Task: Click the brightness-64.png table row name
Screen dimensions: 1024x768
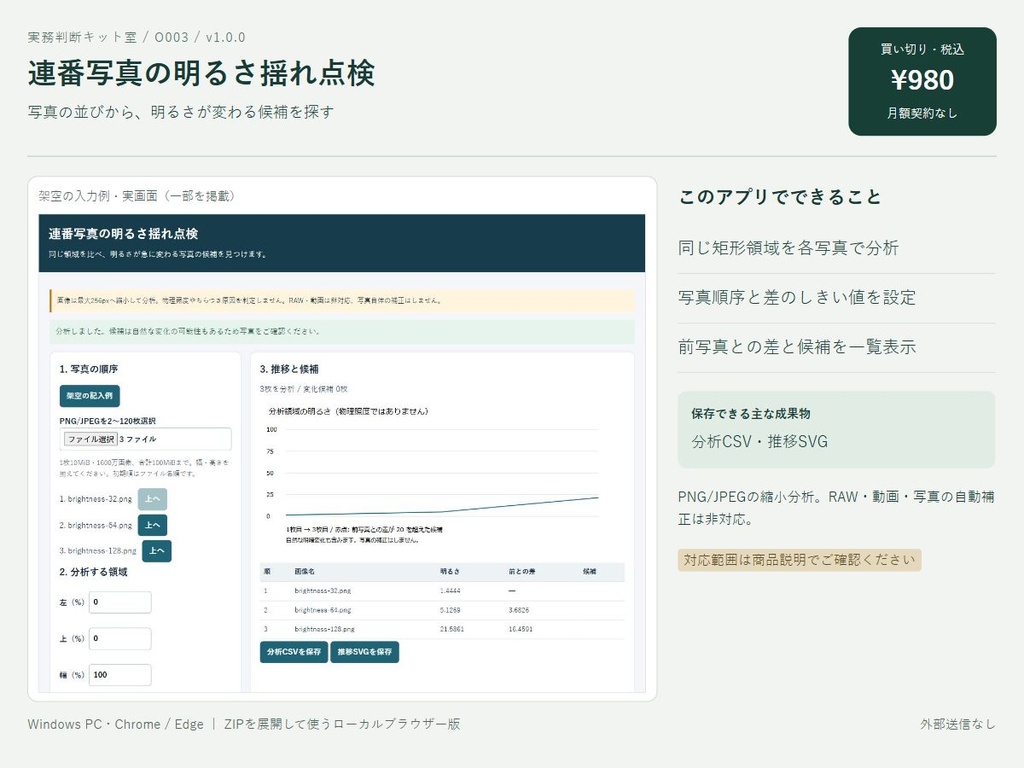Action: (323, 610)
